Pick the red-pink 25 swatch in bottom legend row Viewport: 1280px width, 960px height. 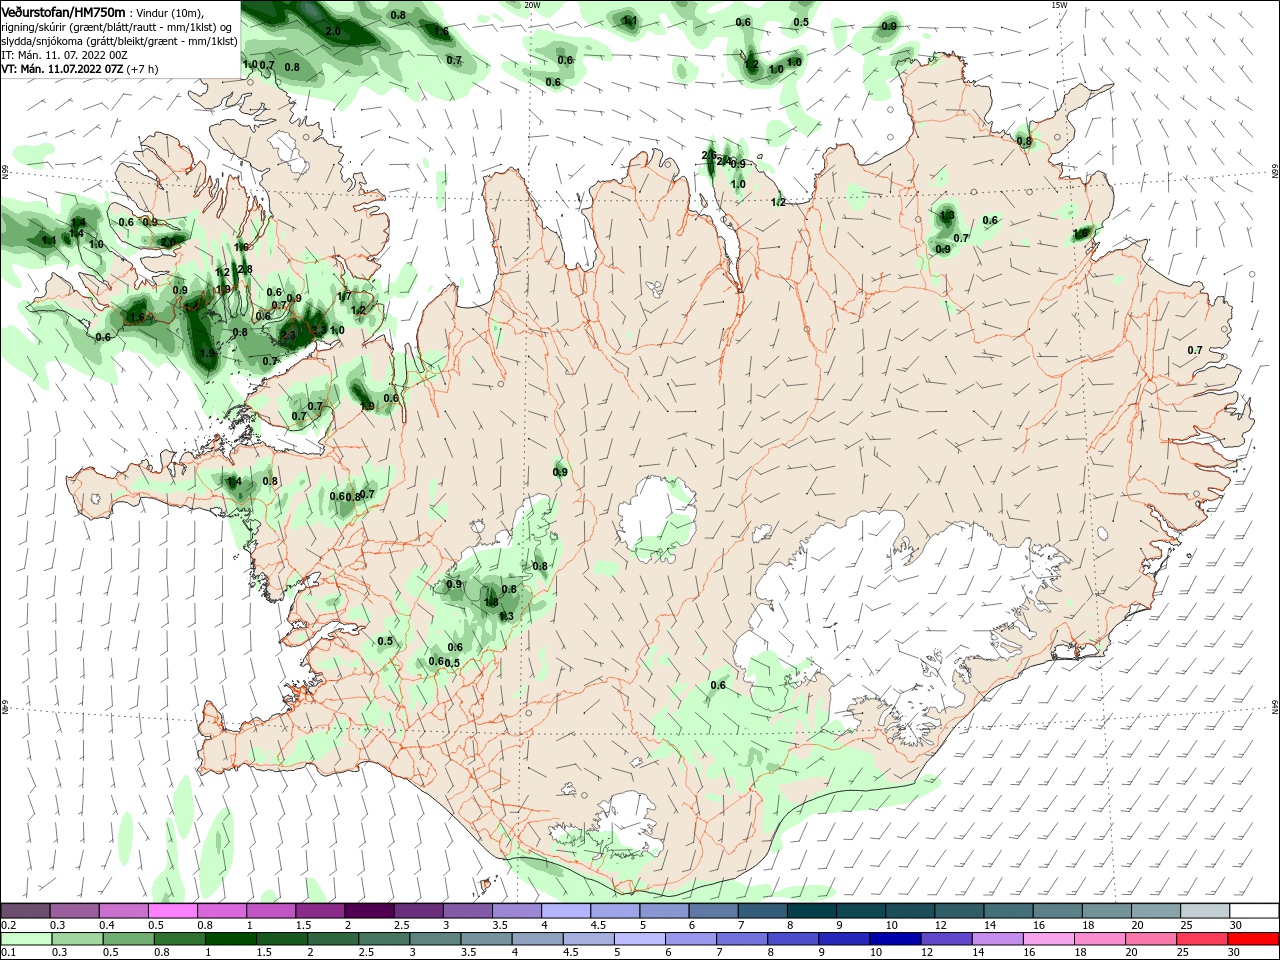click(1202, 939)
